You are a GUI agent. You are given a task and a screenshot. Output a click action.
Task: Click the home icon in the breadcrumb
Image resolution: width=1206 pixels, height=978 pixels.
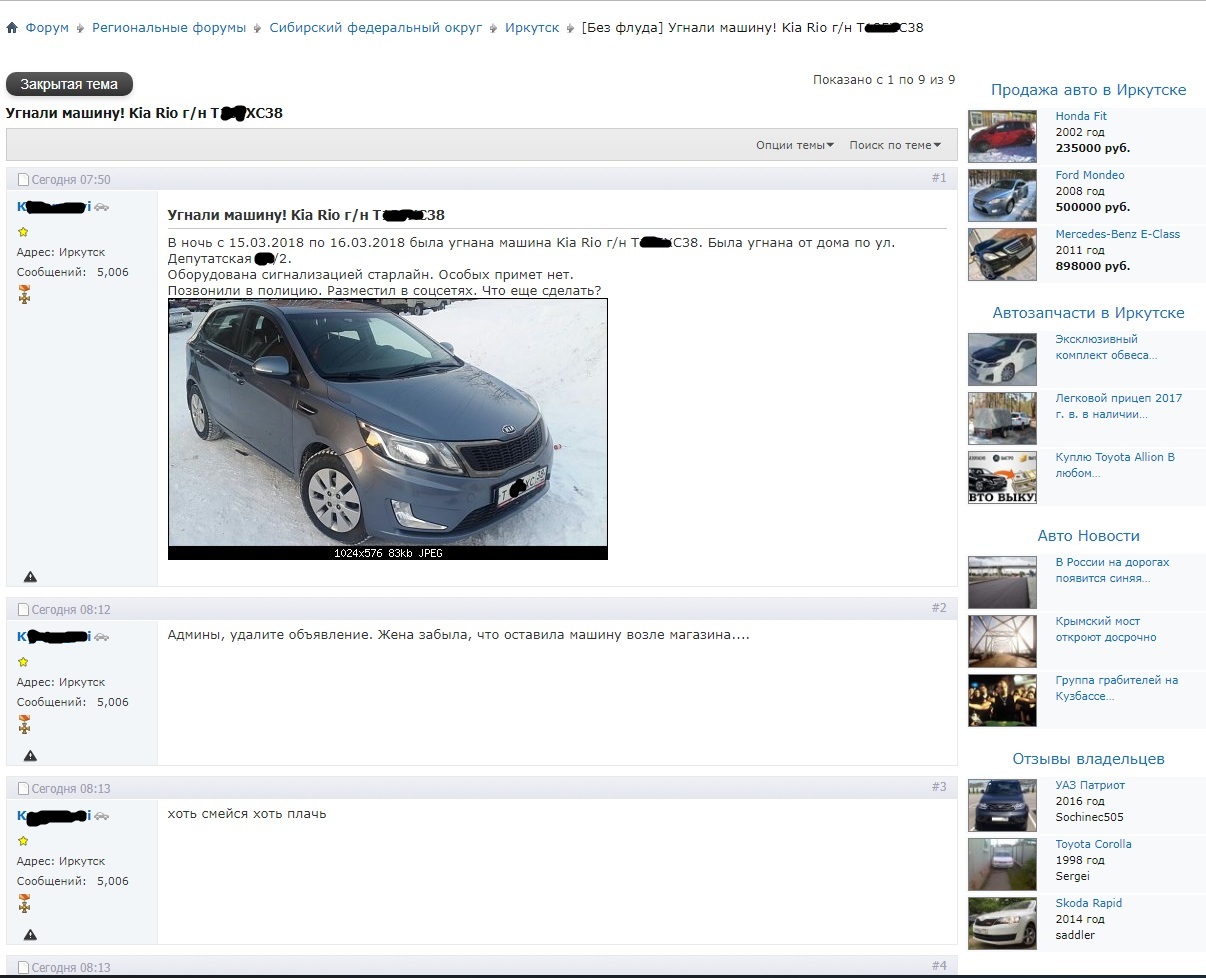click(12, 28)
